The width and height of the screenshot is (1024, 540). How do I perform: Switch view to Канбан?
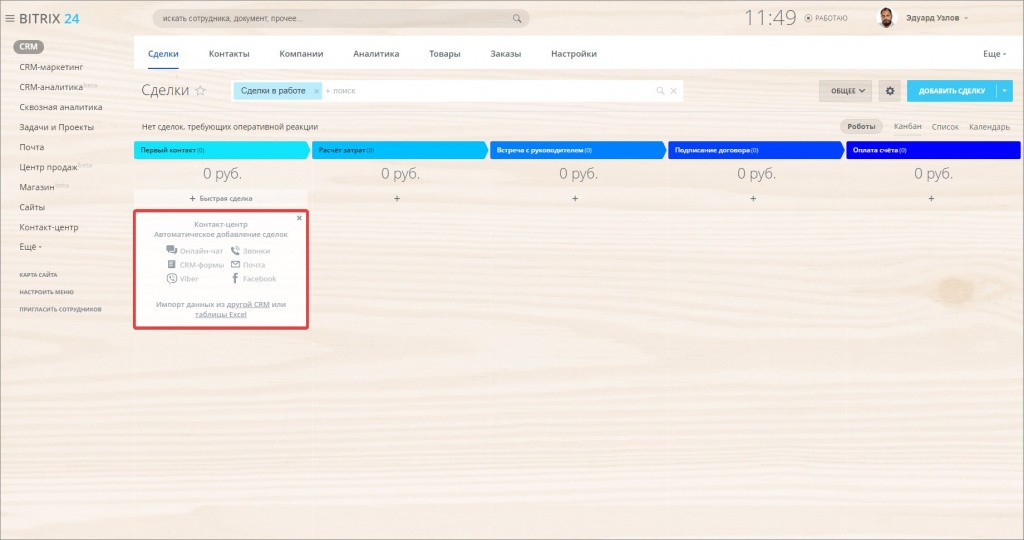pyautogui.click(x=907, y=127)
